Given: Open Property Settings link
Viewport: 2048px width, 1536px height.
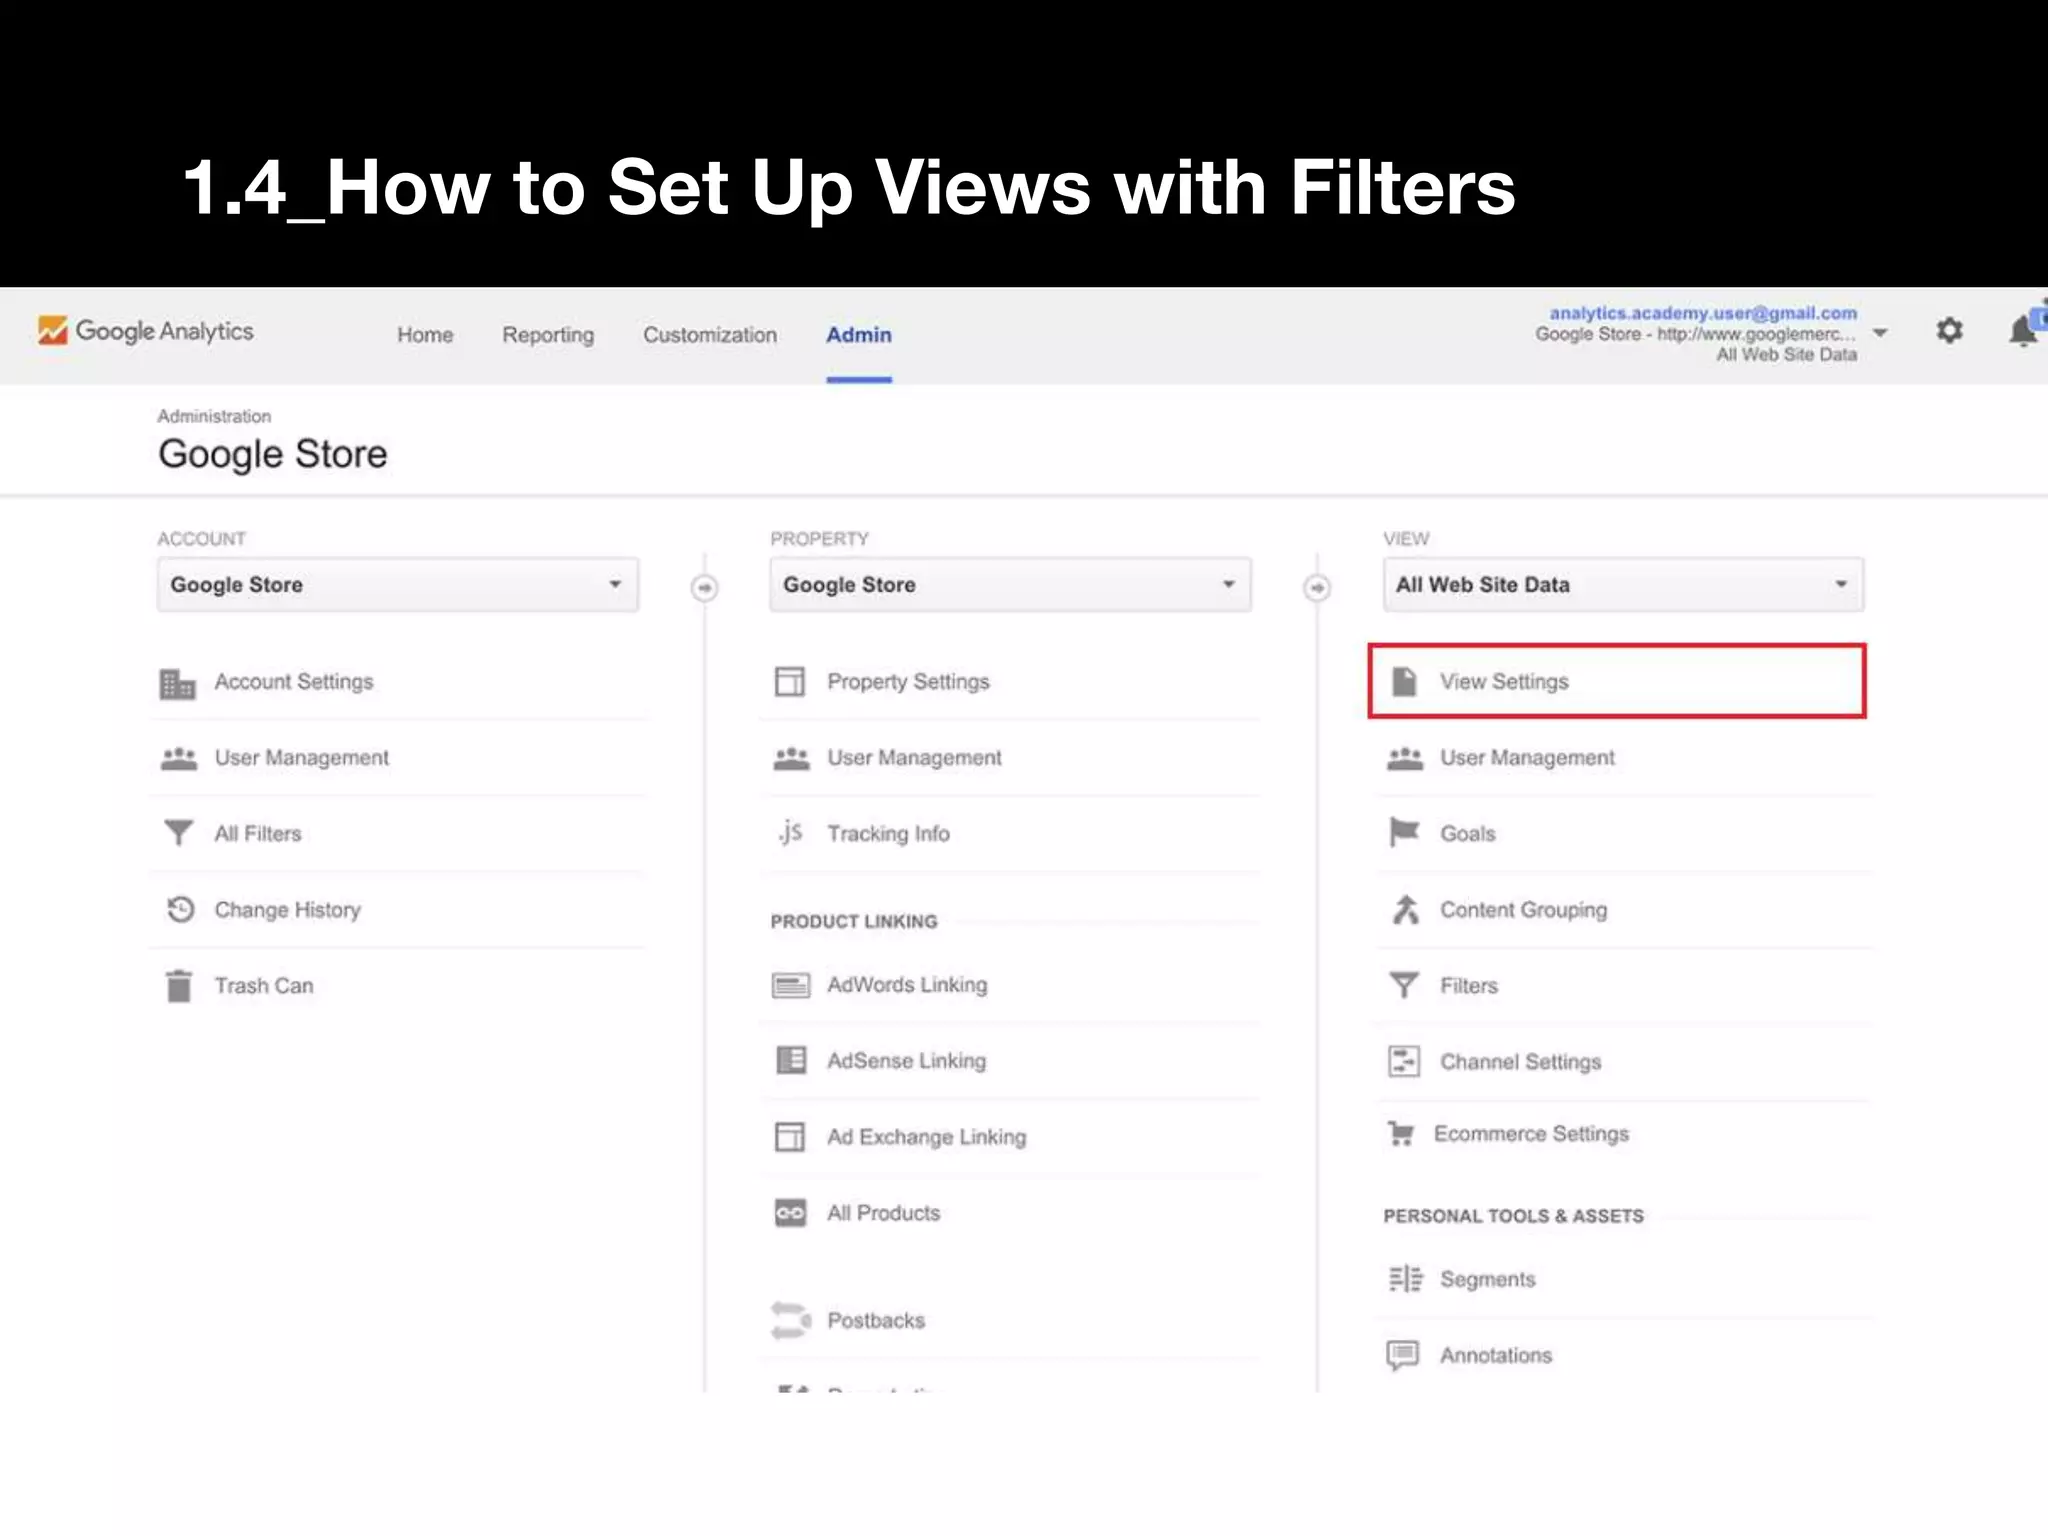Looking at the screenshot, I should coord(908,682).
